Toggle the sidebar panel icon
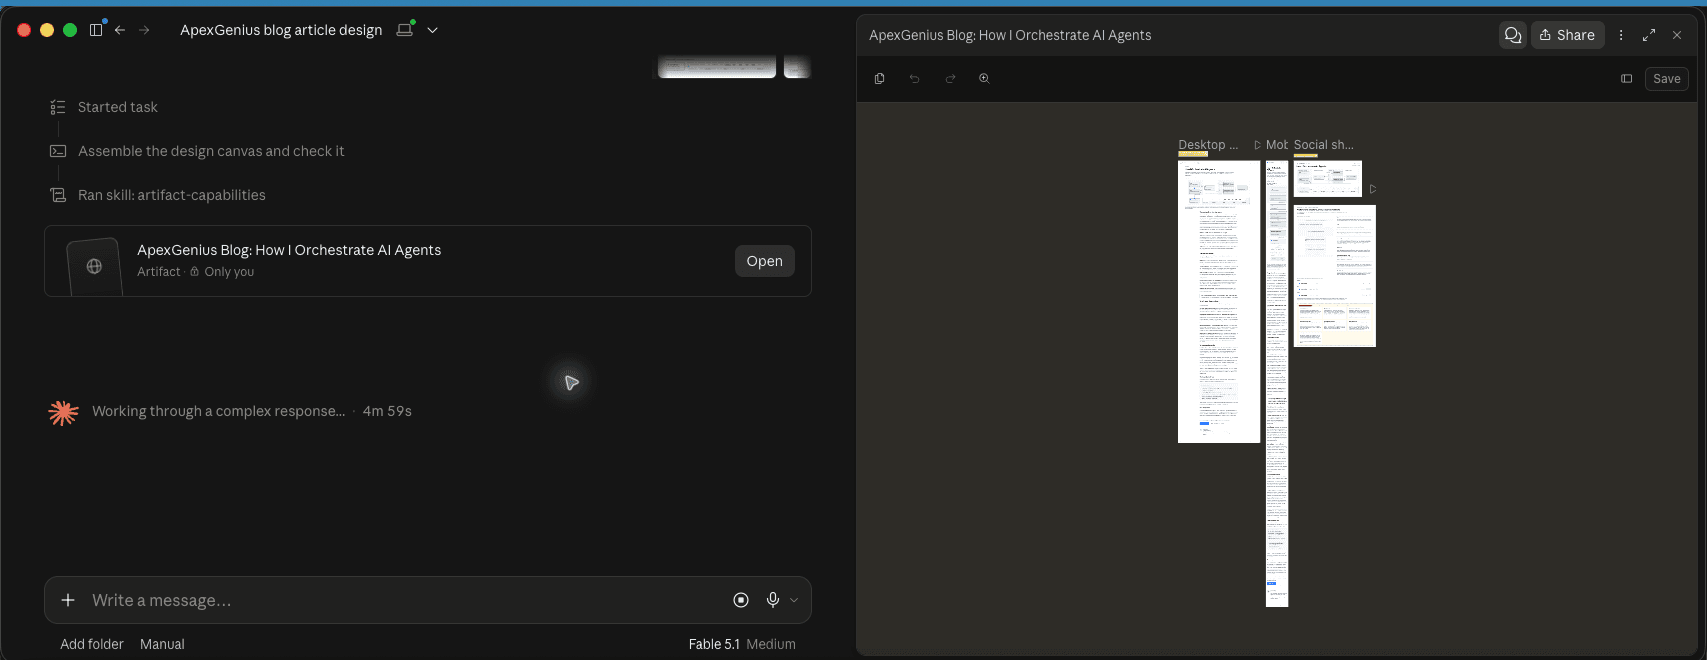Screen dimensions: 1707x660 tap(96, 30)
